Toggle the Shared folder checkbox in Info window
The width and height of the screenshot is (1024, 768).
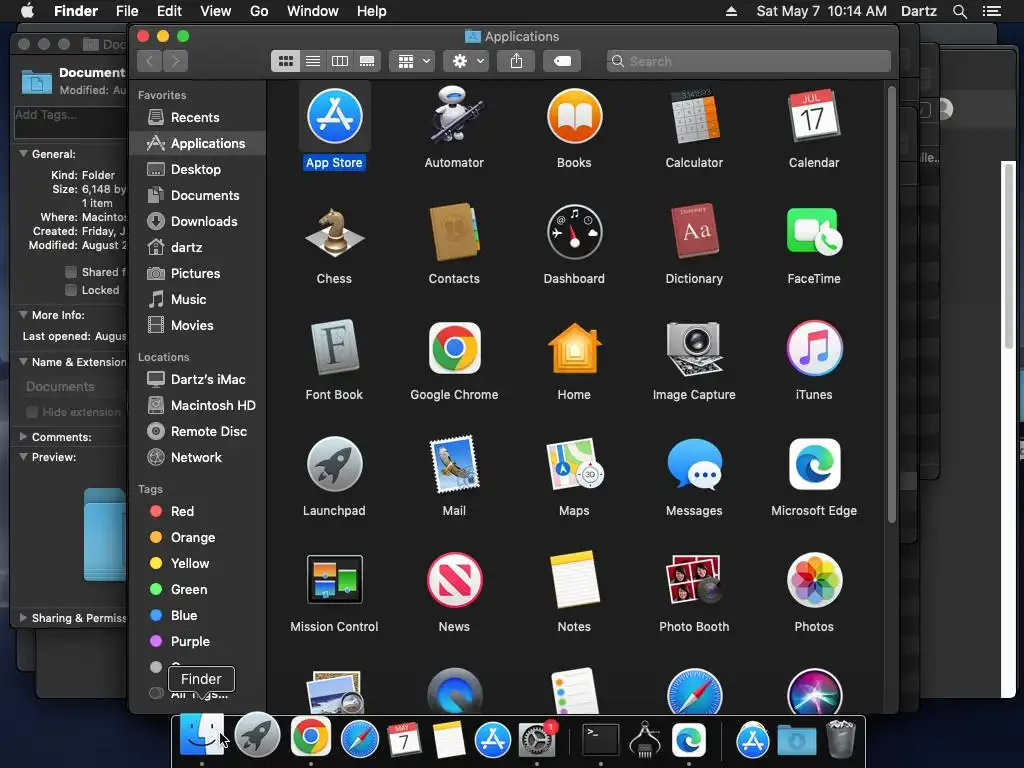coord(71,272)
